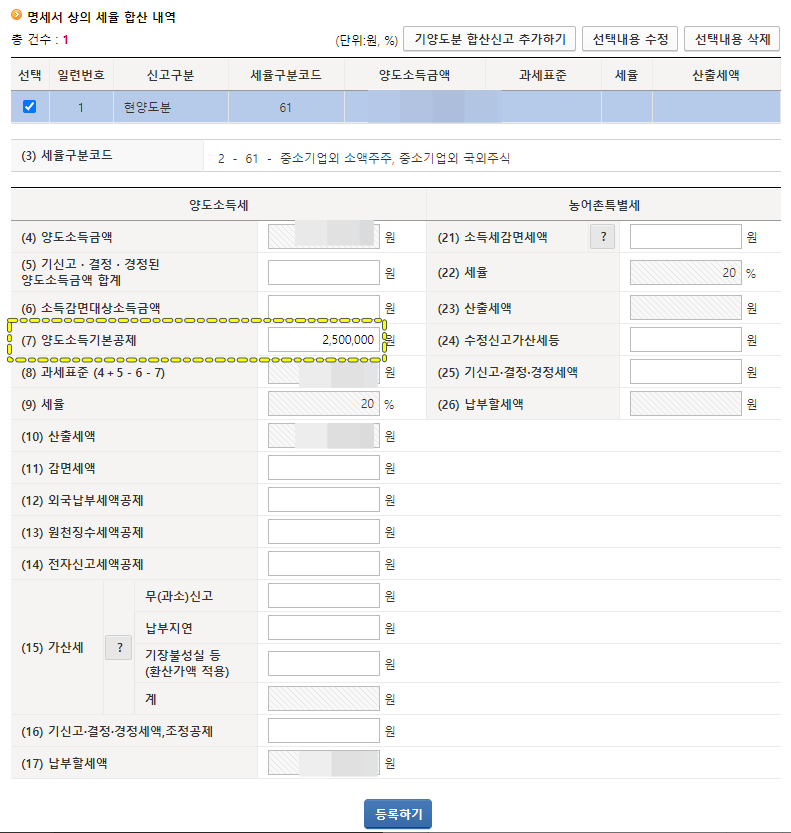
Task: Click the (26) 납부할세액 disabled field
Action: 686,404
